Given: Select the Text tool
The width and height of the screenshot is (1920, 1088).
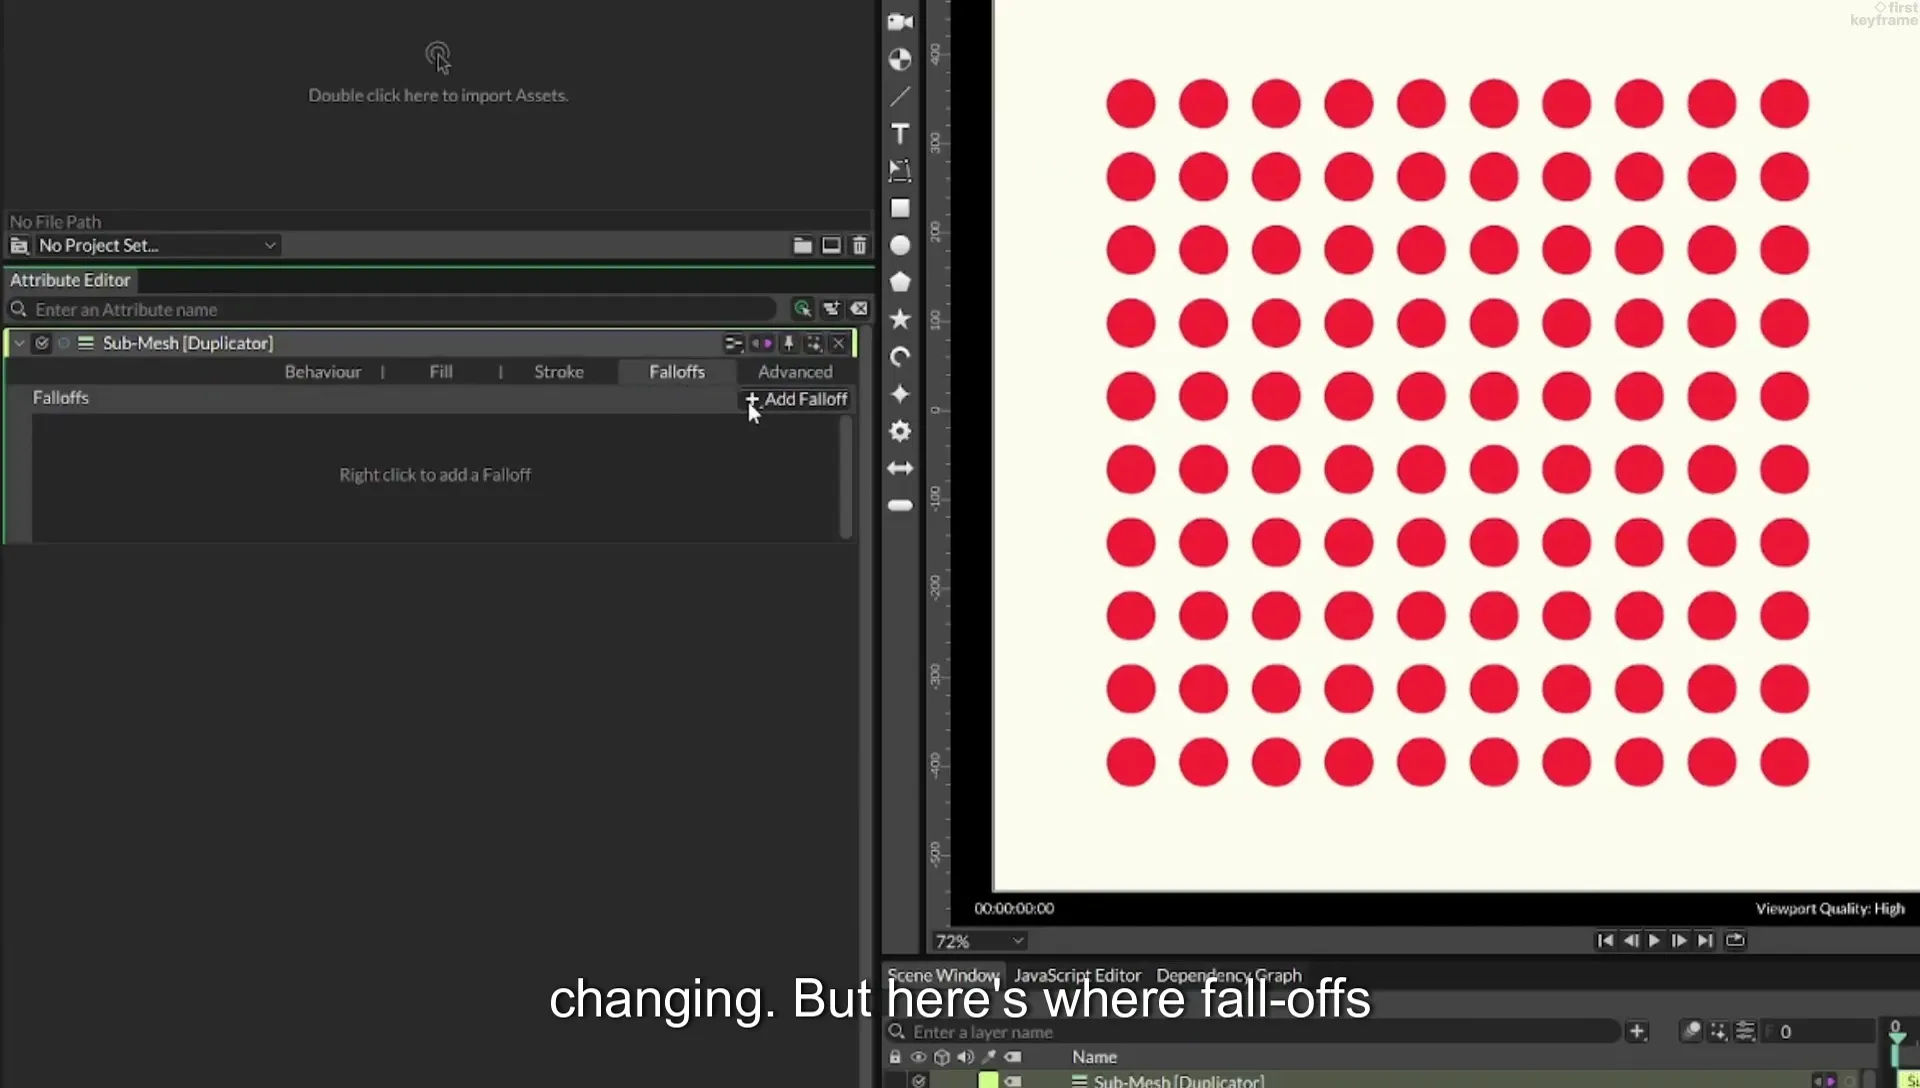Looking at the screenshot, I should point(900,134).
